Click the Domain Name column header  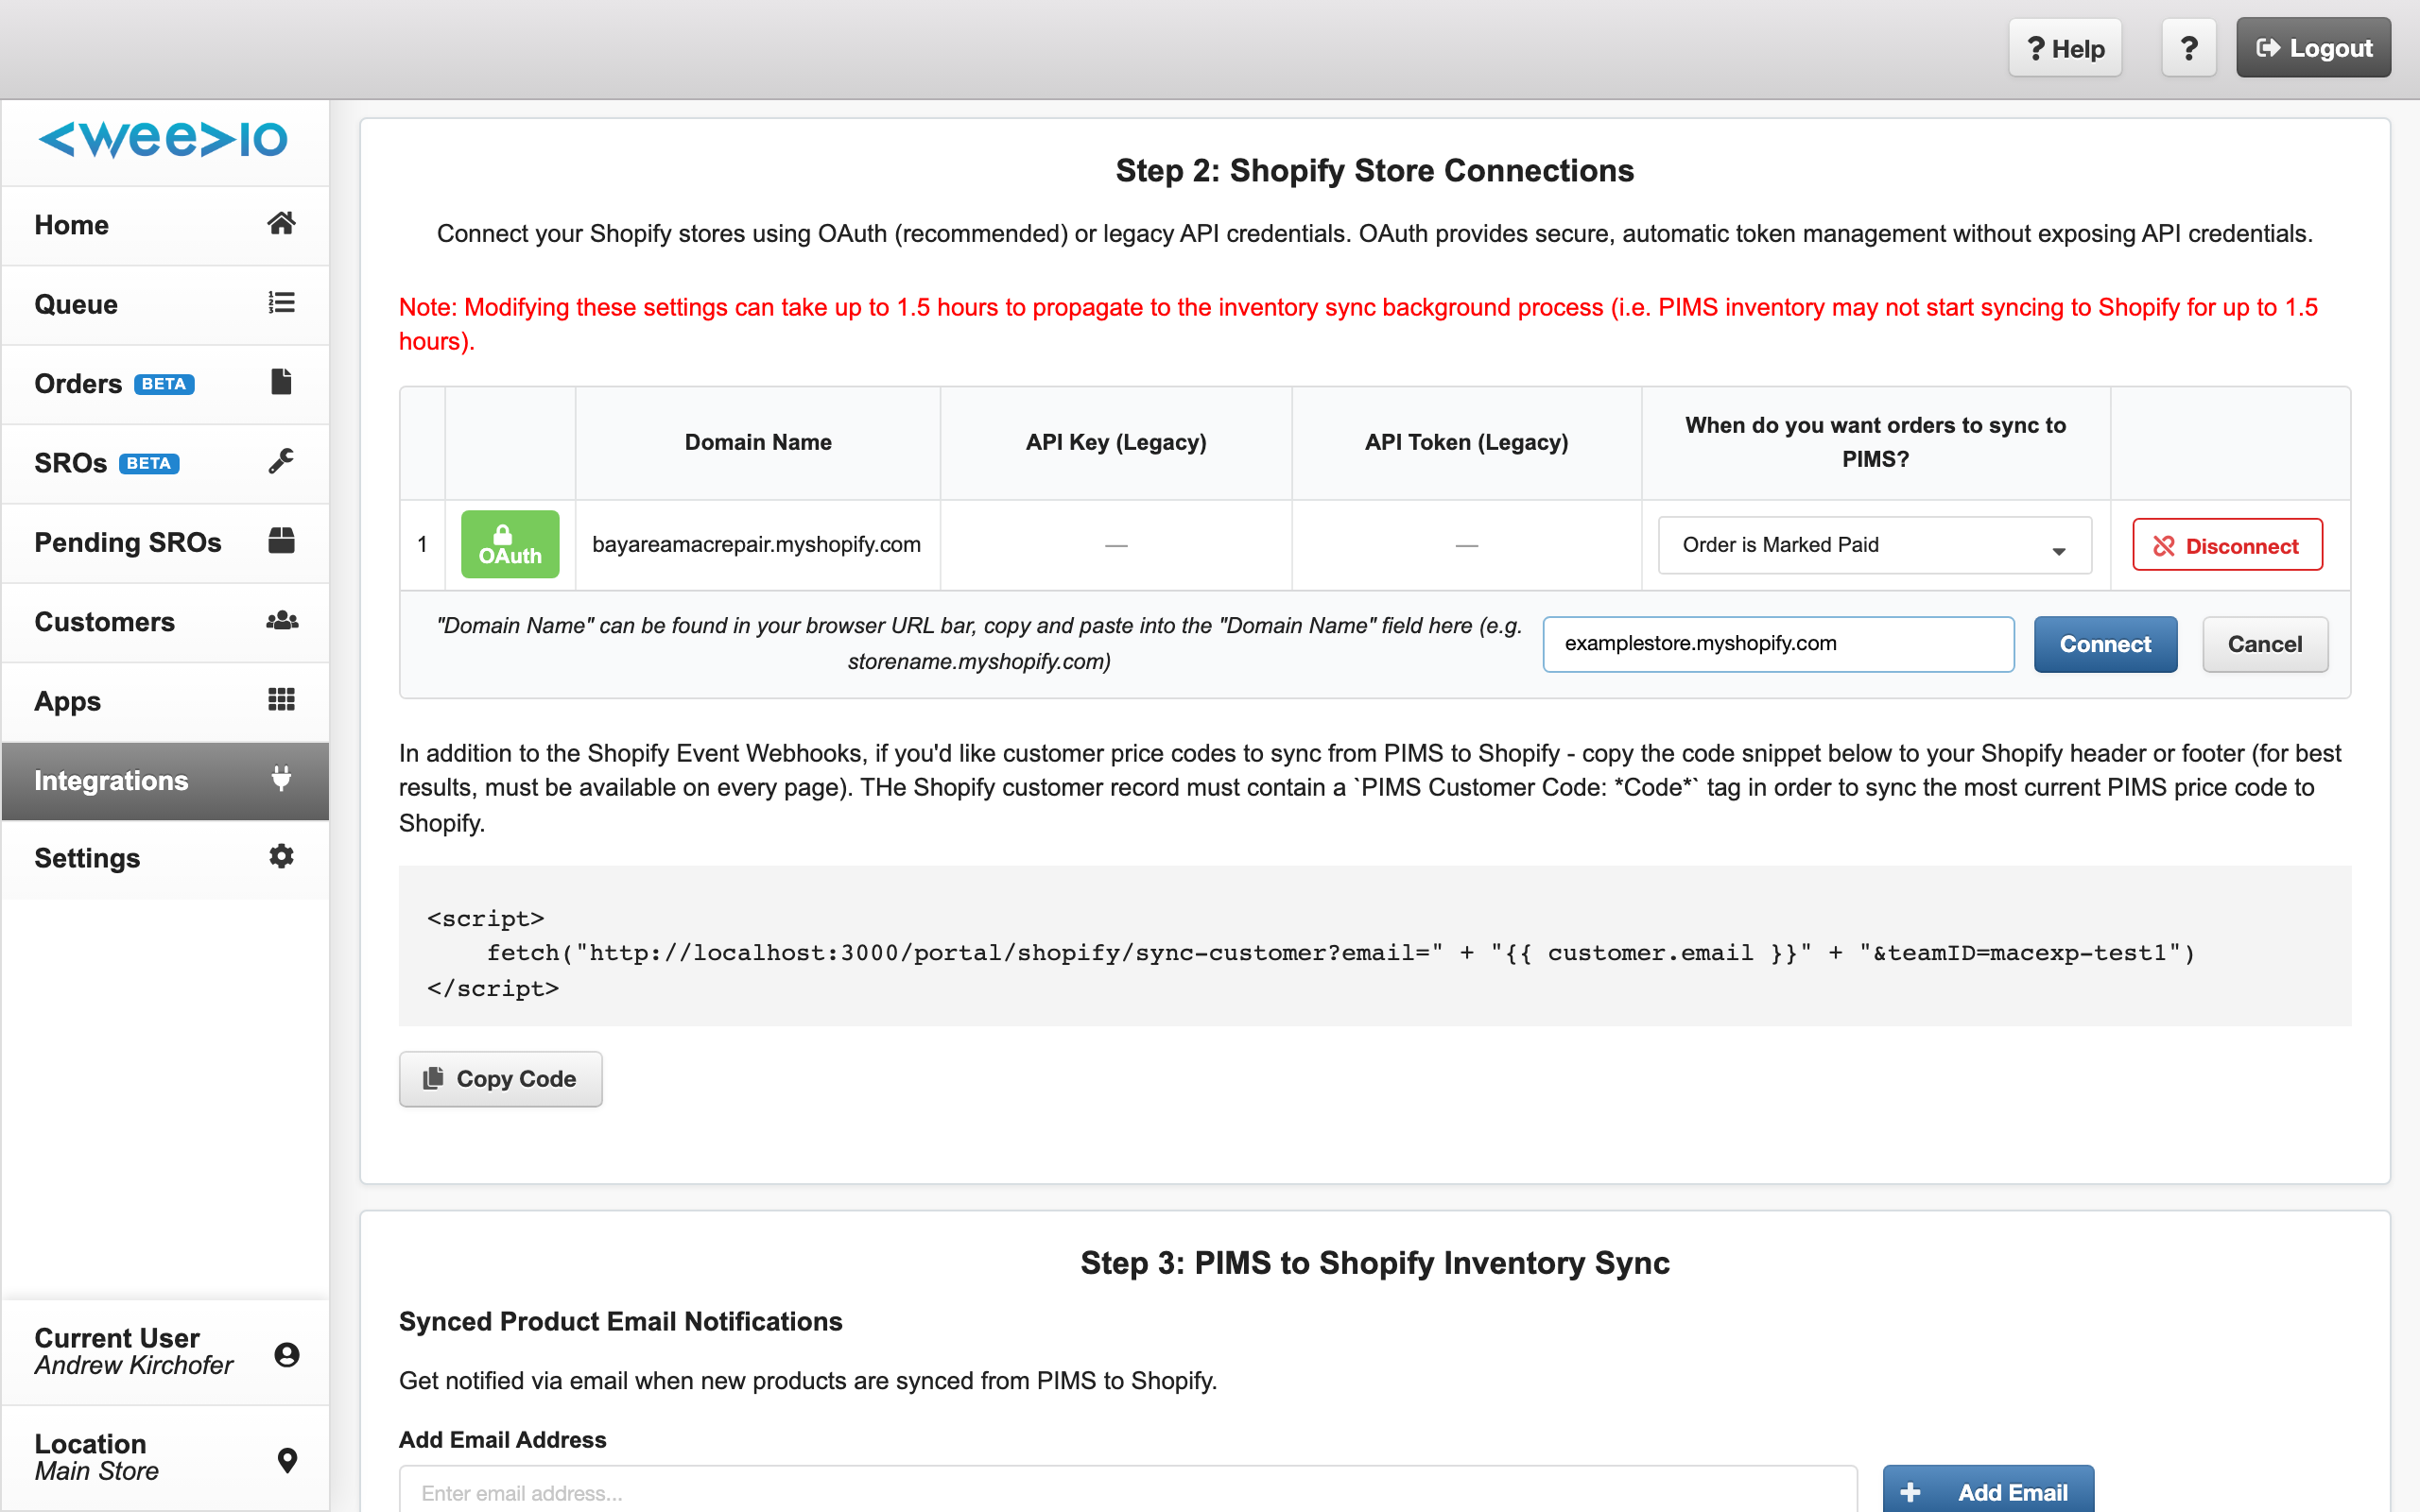758,442
